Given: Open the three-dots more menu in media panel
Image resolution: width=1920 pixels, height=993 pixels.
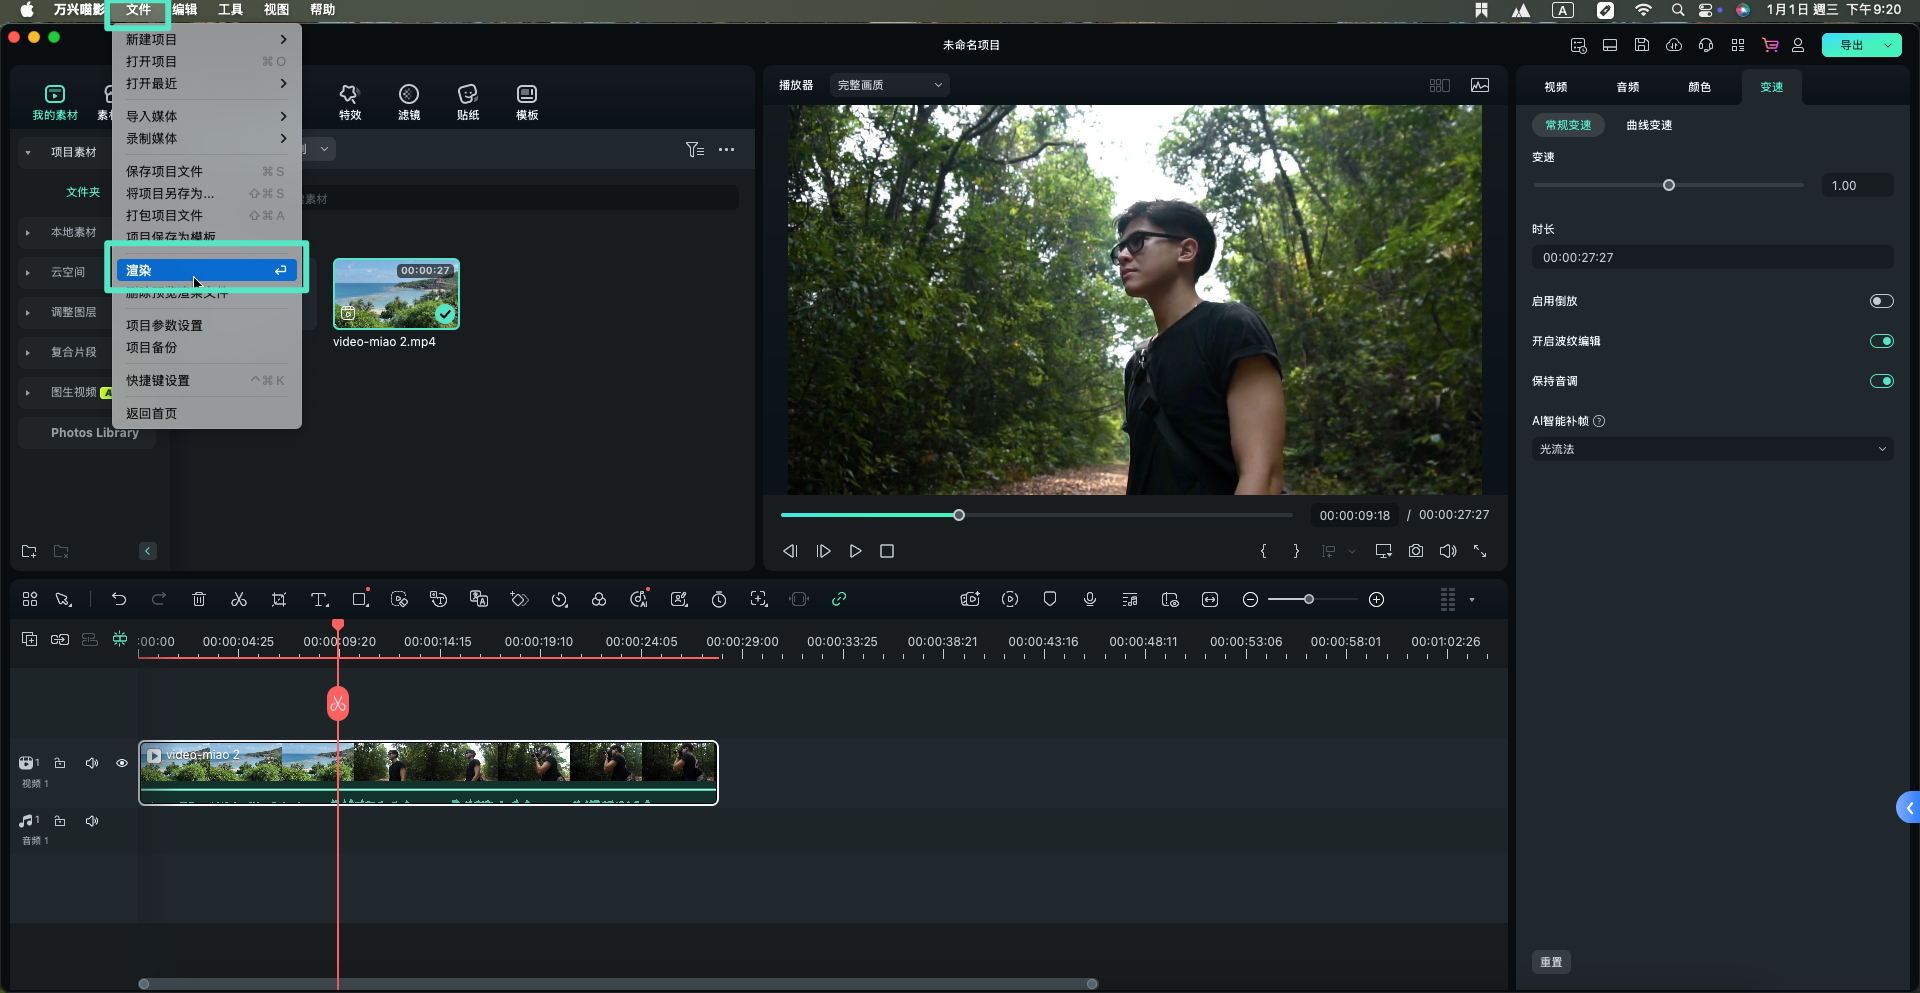Looking at the screenshot, I should (x=727, y=150).
